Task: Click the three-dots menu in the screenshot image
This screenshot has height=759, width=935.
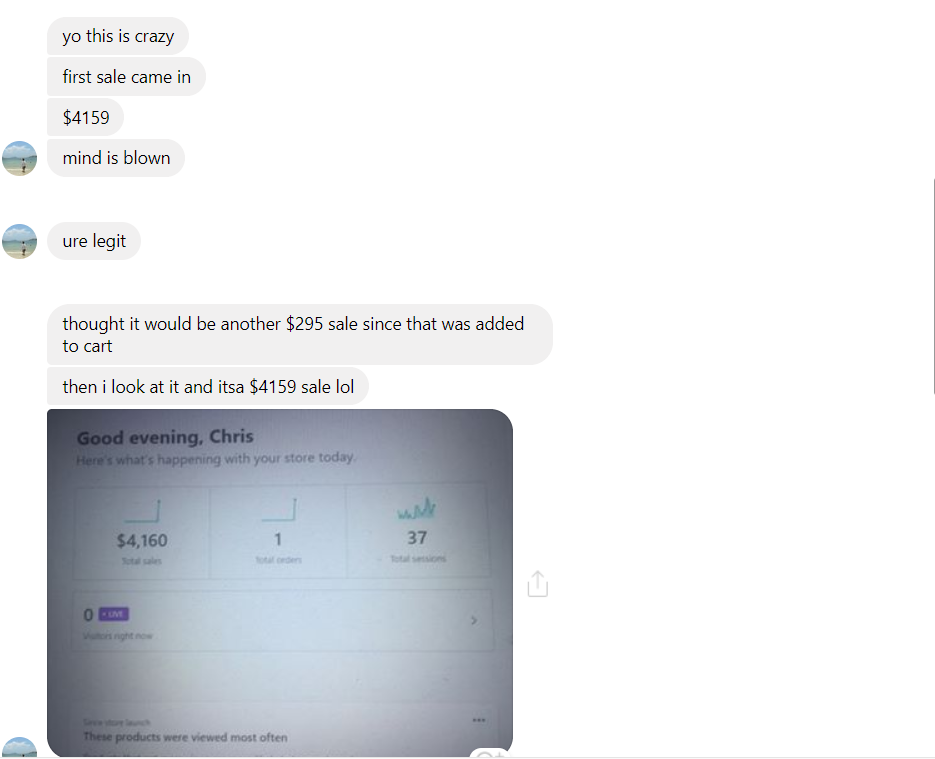Action: 478,720
